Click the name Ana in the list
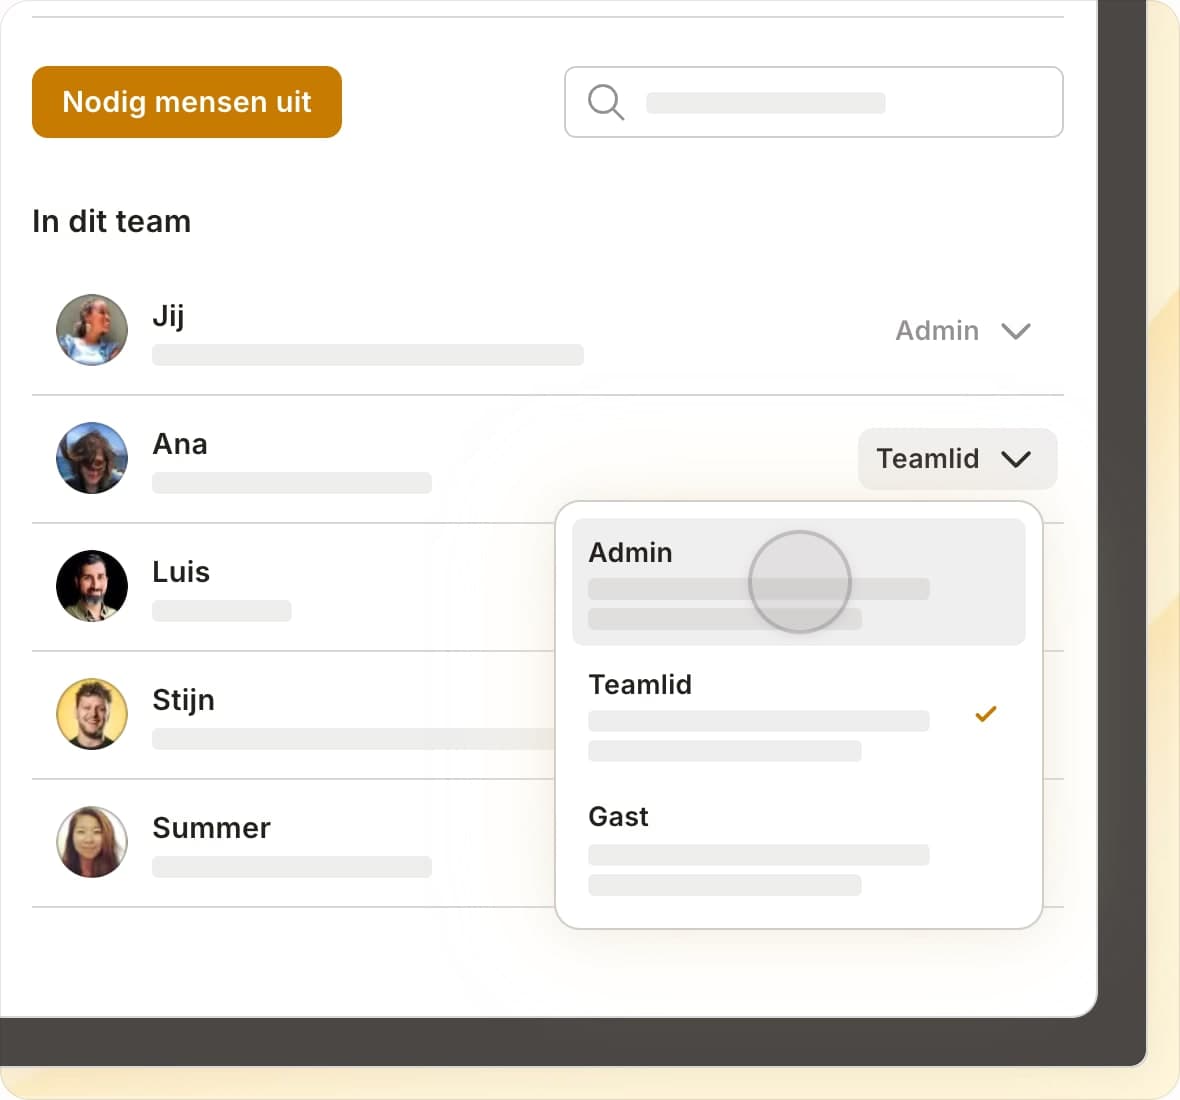 click(x=180, y=444)
